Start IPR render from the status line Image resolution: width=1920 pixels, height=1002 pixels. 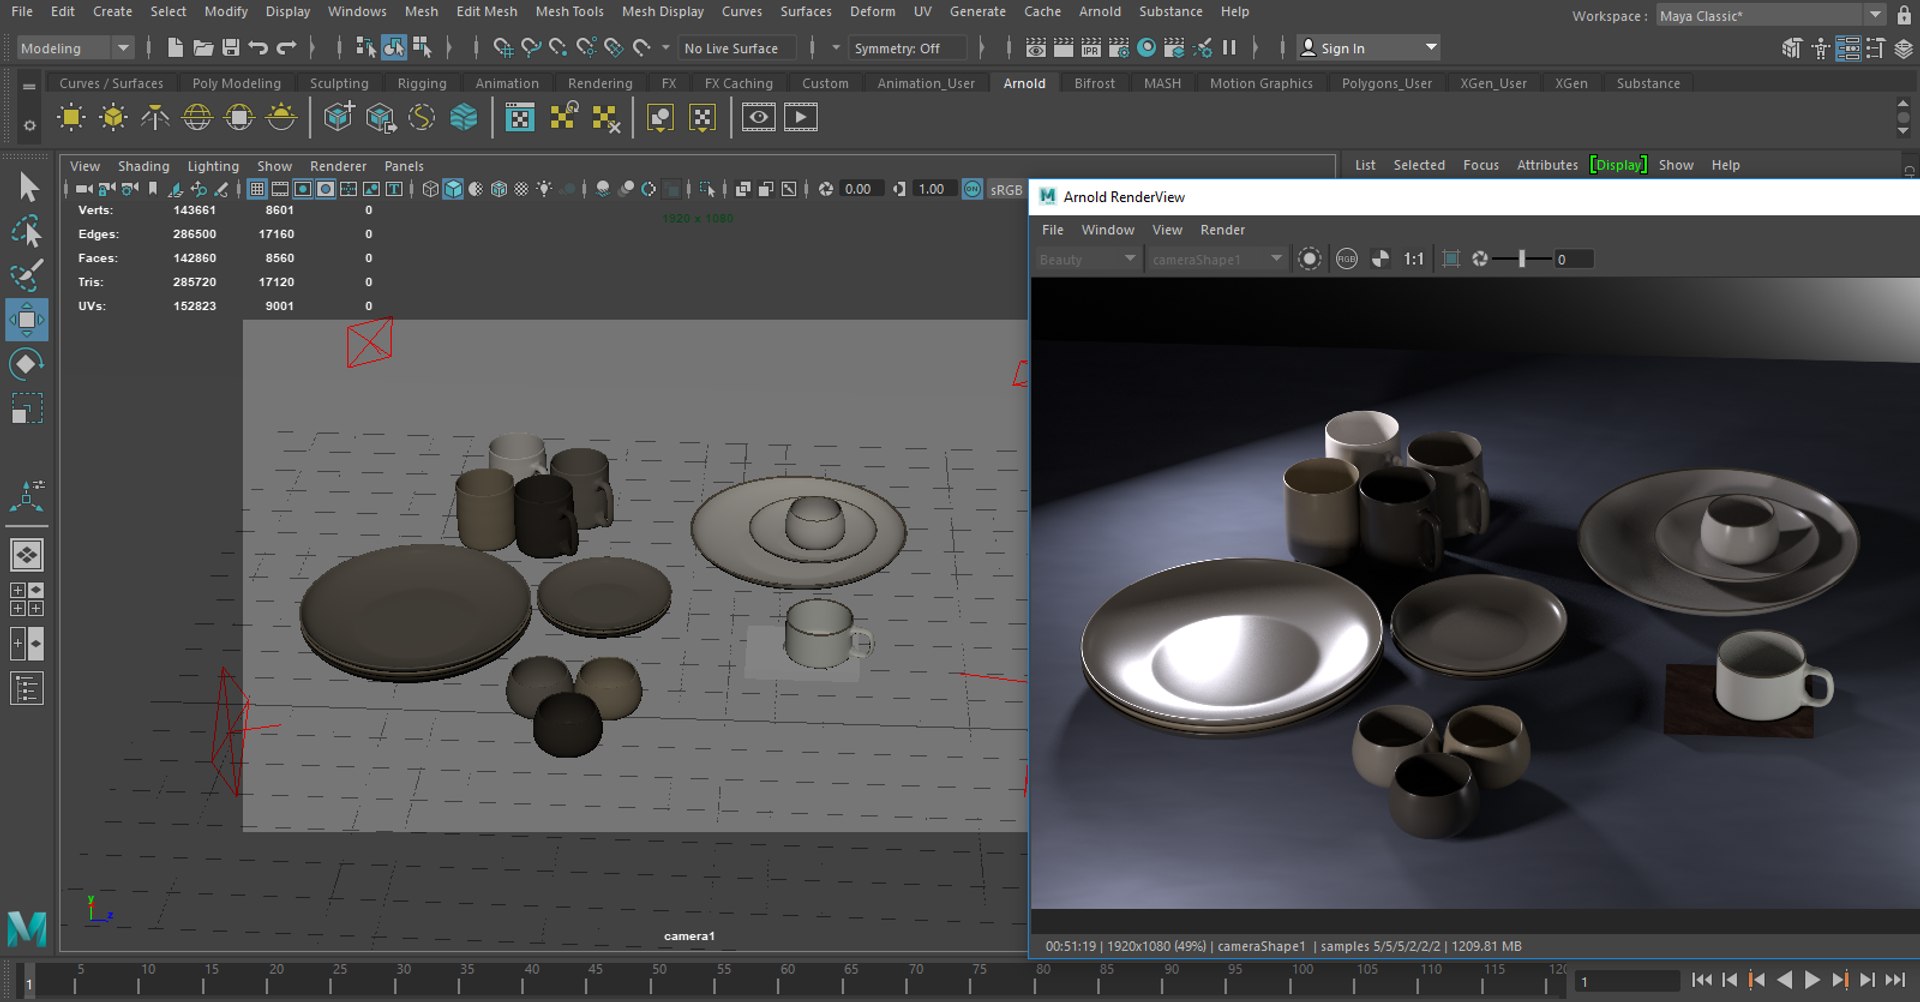click(x=1091, y=47)
